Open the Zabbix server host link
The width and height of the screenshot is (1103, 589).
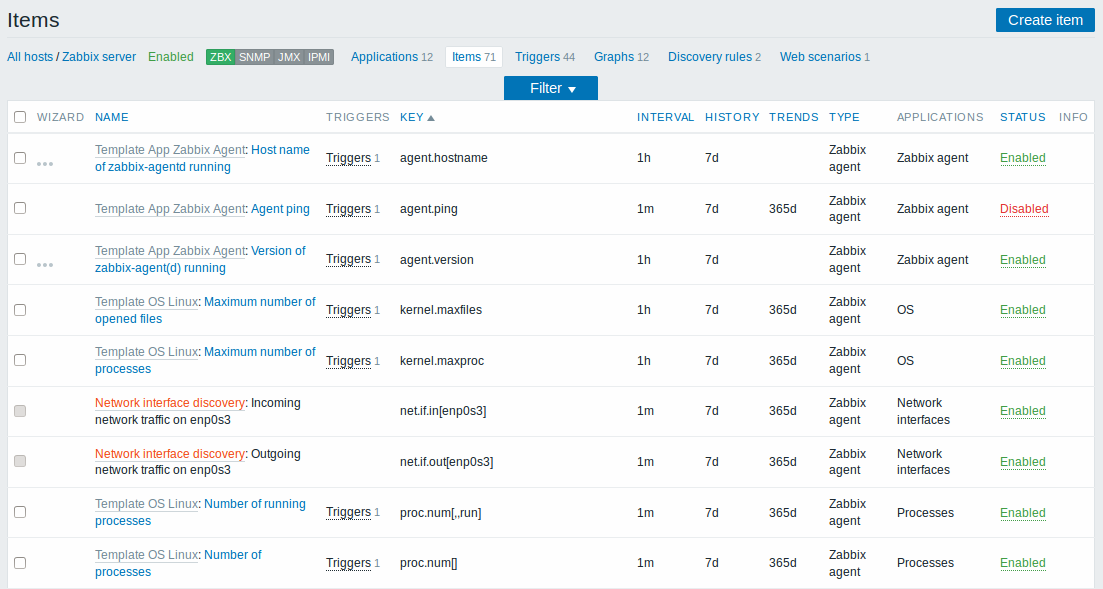coord(99,57)
